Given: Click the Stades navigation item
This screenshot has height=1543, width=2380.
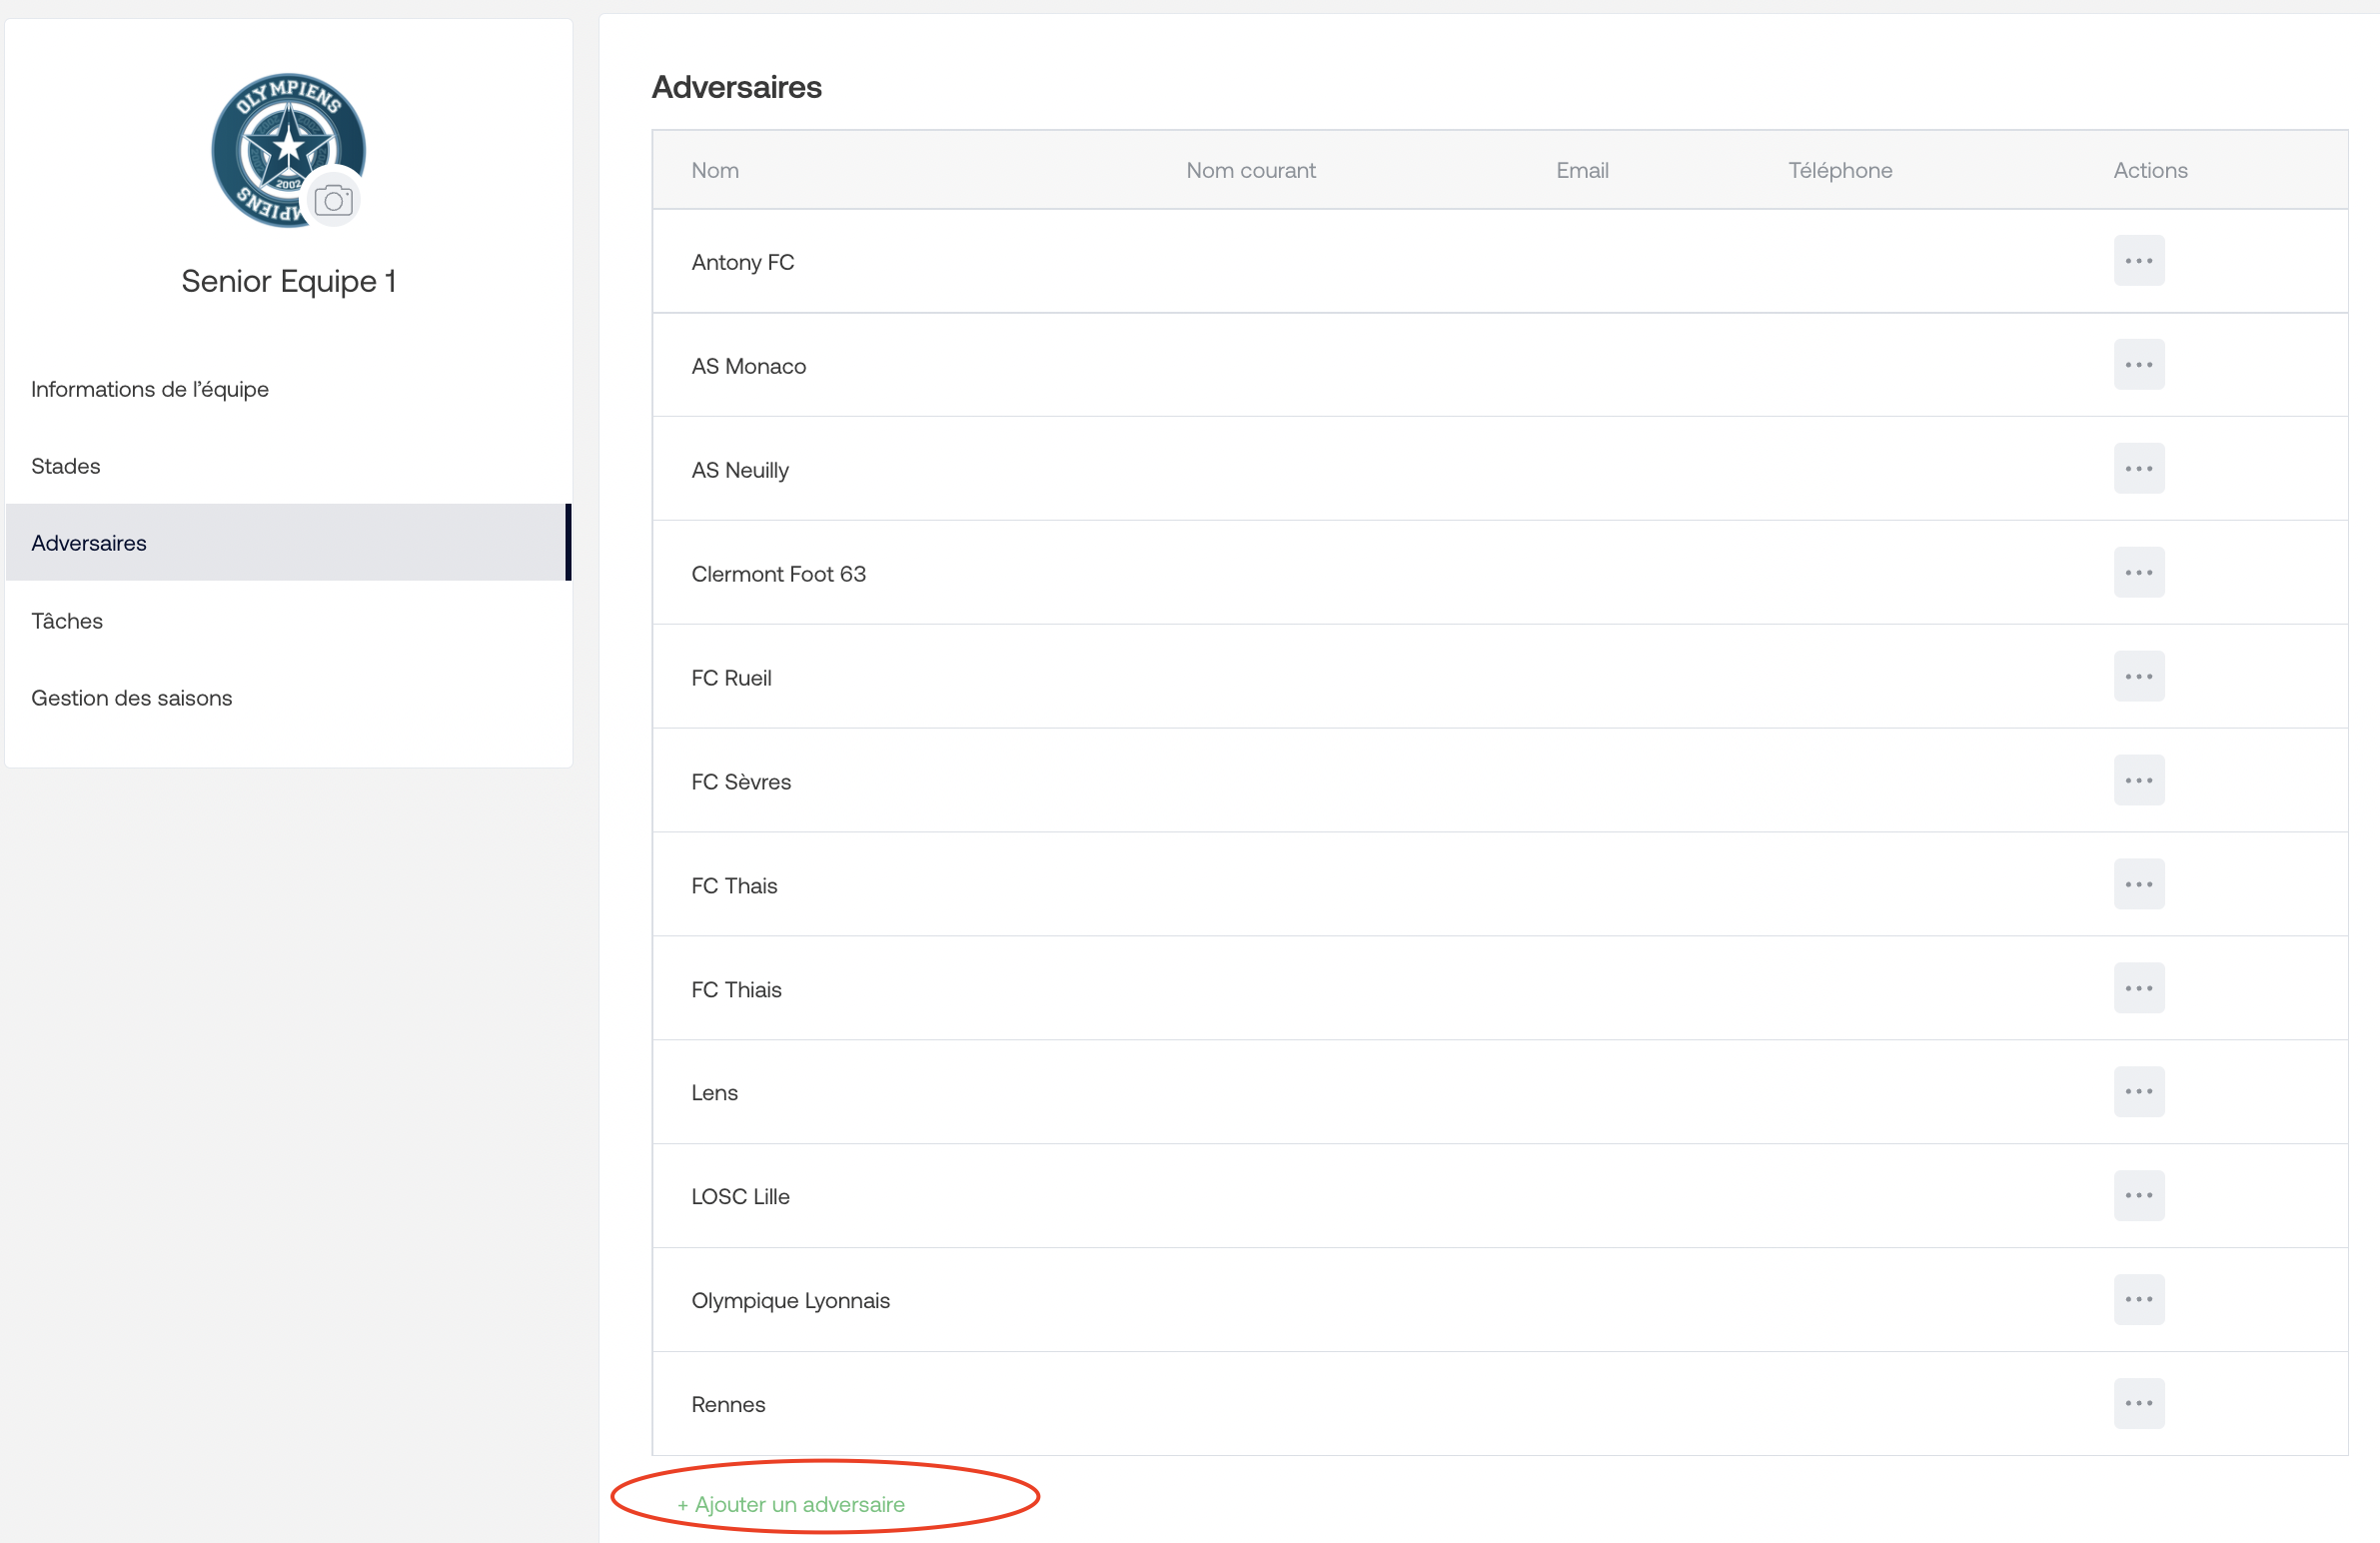Looking at the screenshot, I should point(64,465).
